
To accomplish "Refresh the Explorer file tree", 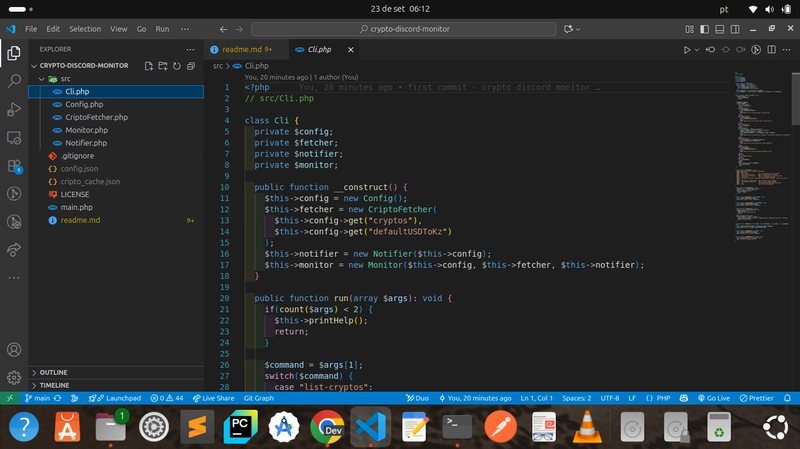I will pos(177,66).
